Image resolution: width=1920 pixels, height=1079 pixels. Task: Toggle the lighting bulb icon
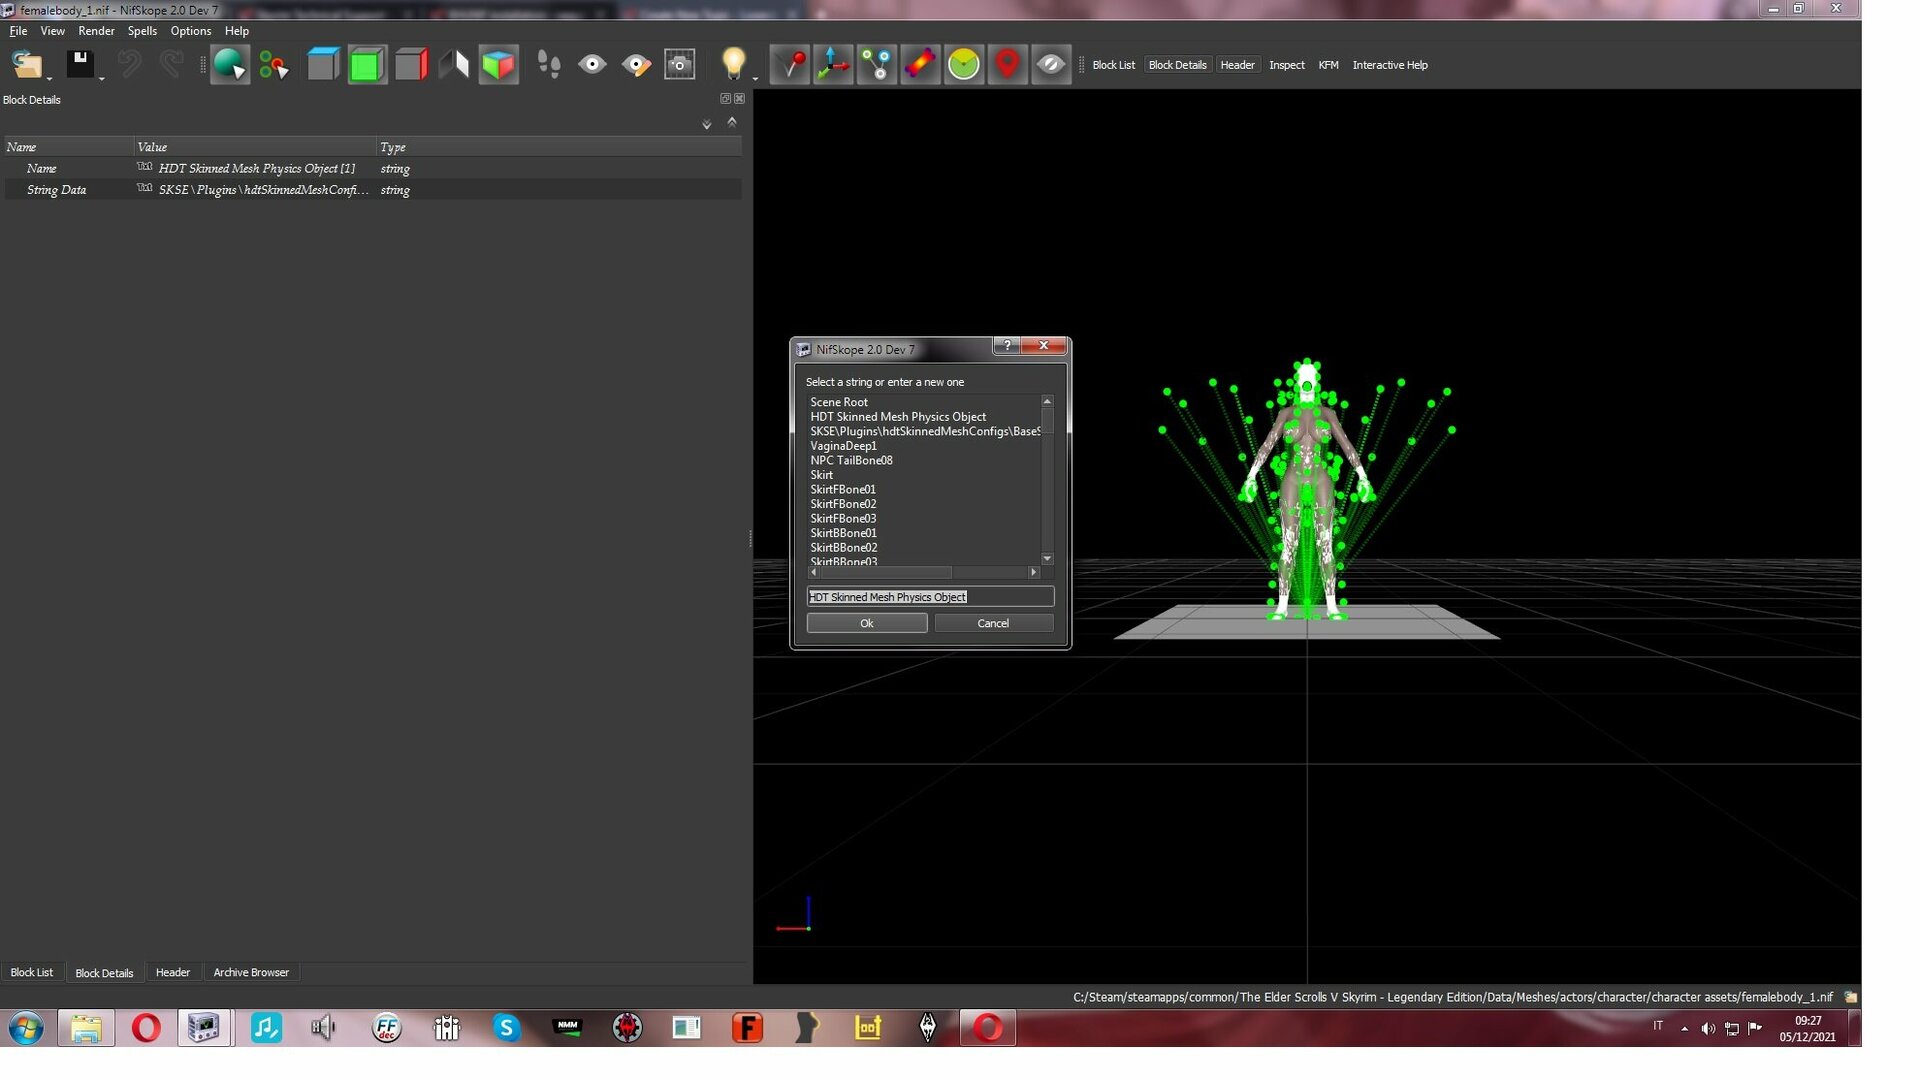[733, 65]
